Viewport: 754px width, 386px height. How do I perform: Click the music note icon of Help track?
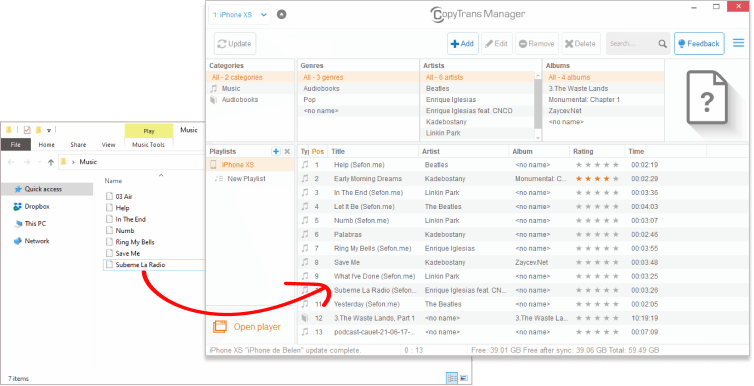(x=304, y=164)
